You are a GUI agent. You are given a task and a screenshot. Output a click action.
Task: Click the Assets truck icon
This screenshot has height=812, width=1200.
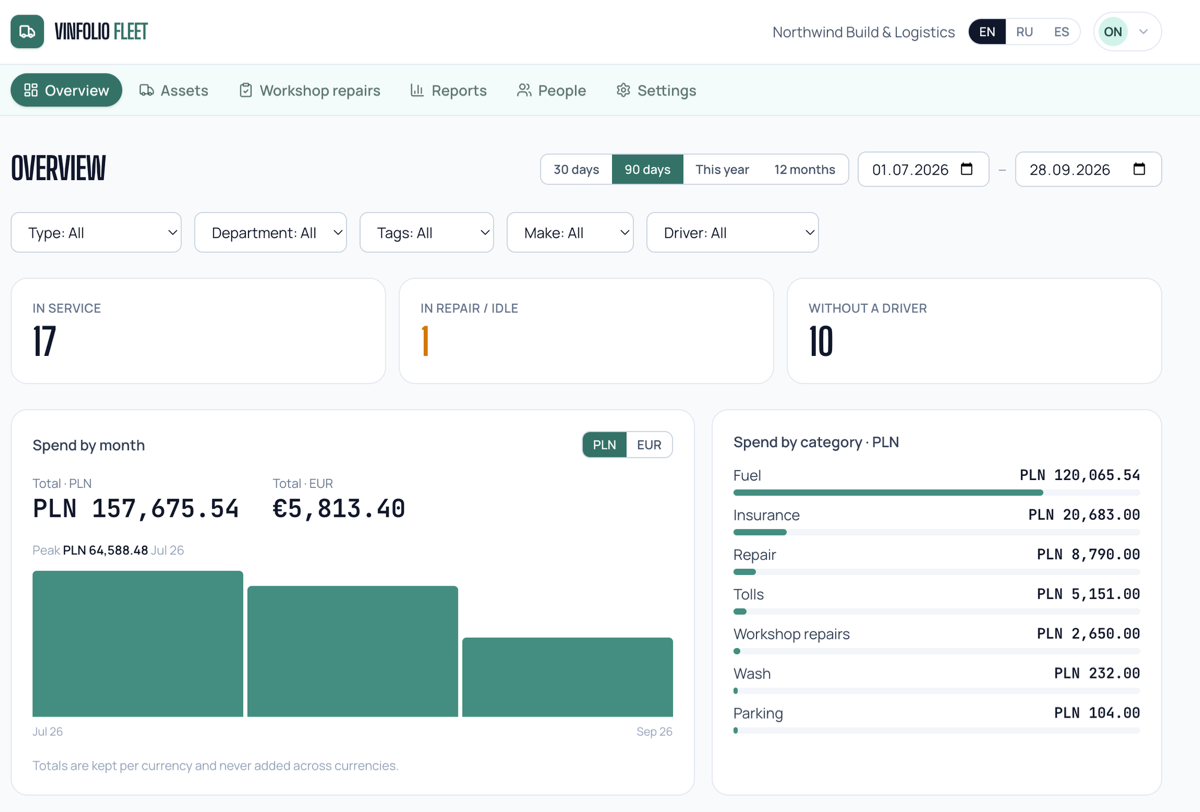point(146,90)
